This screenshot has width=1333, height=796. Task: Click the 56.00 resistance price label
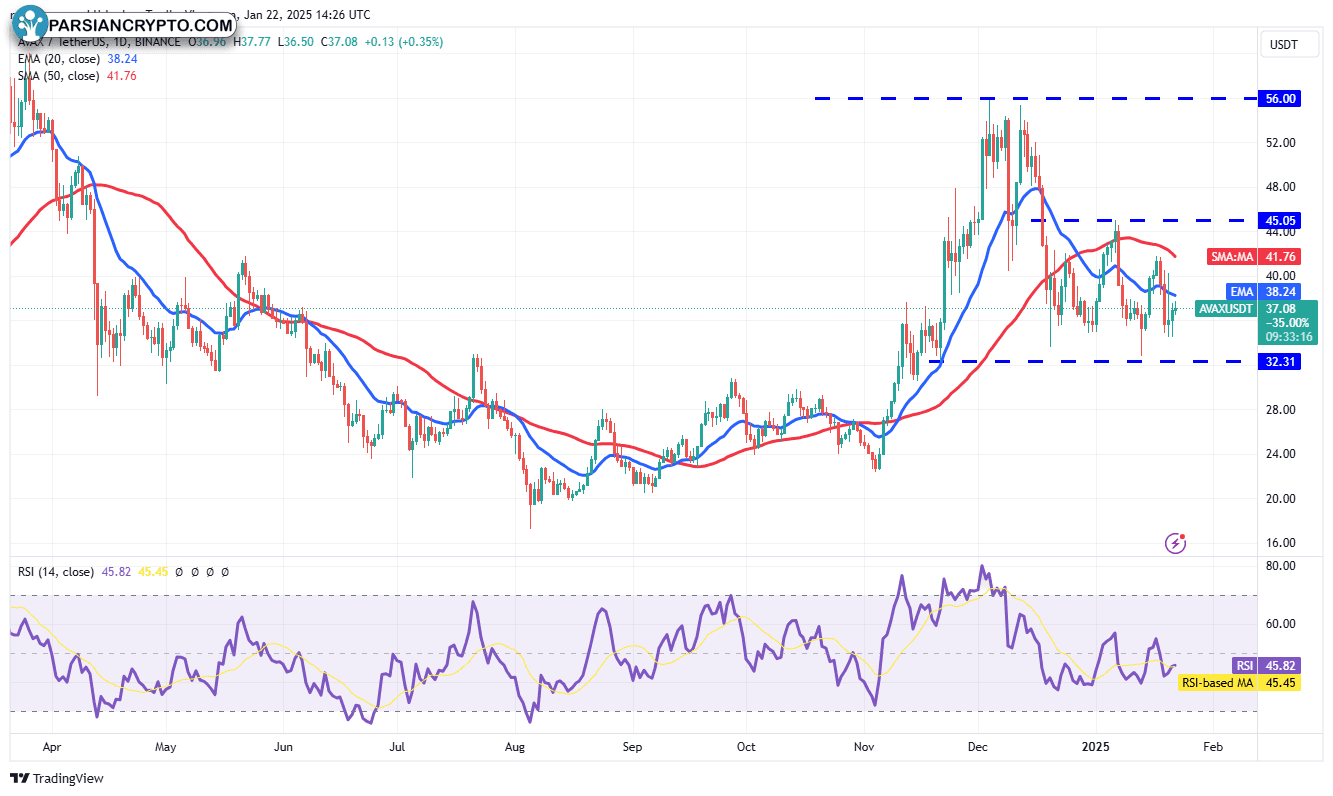[x=1281, y=99]
